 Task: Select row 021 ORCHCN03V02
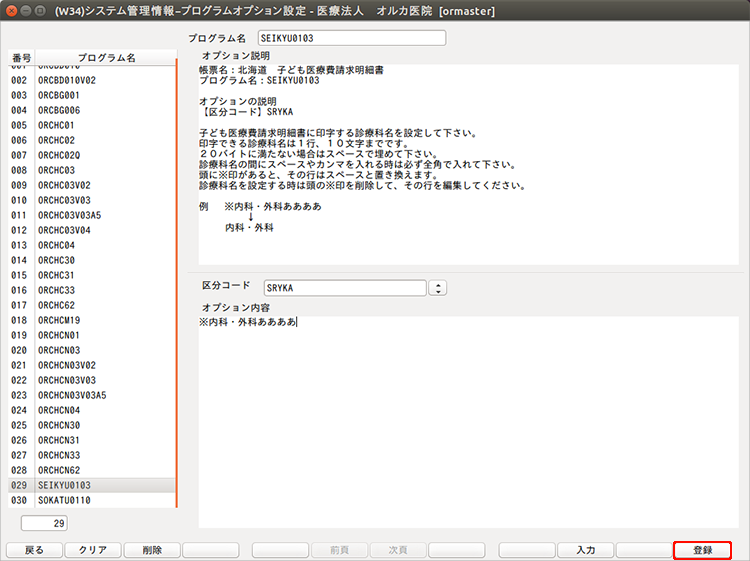pos(92,365)
